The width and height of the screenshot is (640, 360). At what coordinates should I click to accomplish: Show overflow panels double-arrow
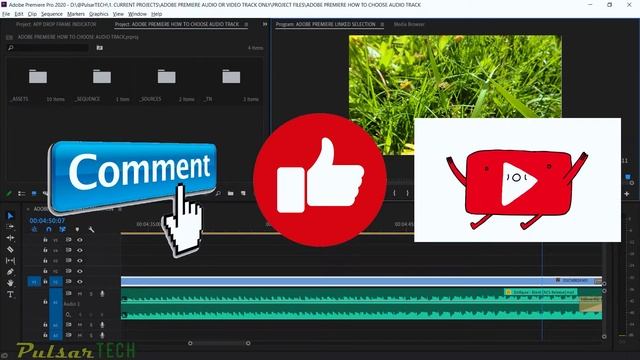[x=265, y=24]
